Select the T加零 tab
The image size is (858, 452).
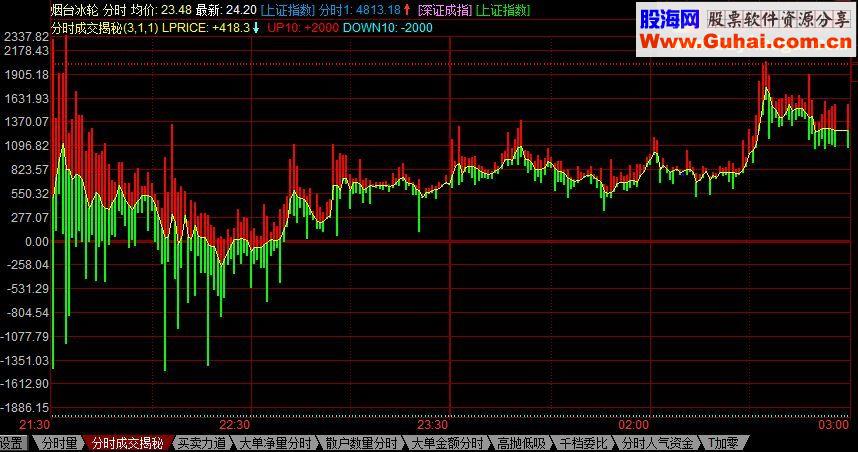(722, 443)
